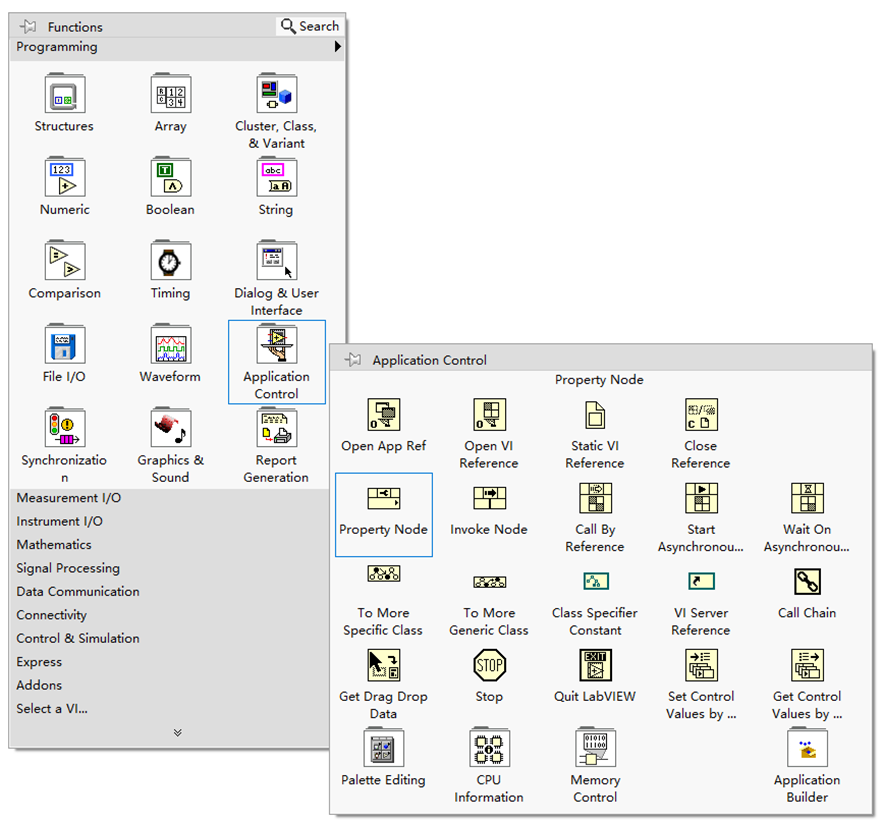Screen dimensions: 882x822
Task: Open the String palette
Action: [x=276, y=178]
